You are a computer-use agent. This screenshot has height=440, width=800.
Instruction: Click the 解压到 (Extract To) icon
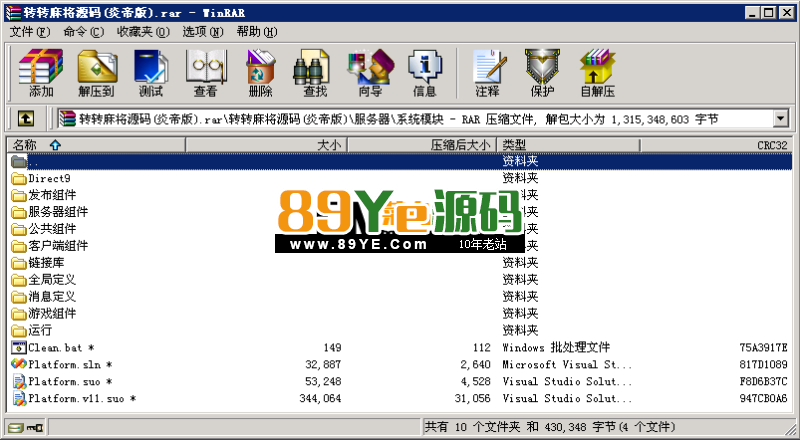[95, 73]
